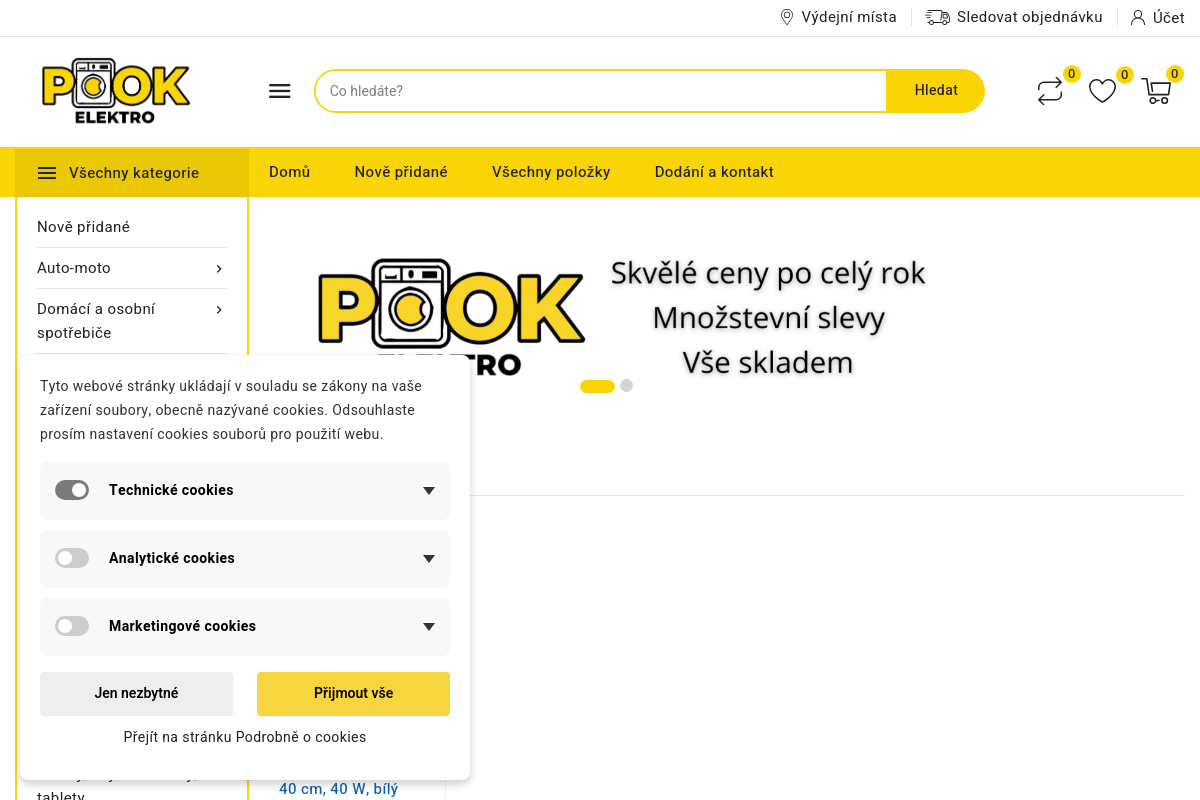Open the product comparison icon

[x=1049, y=90]
